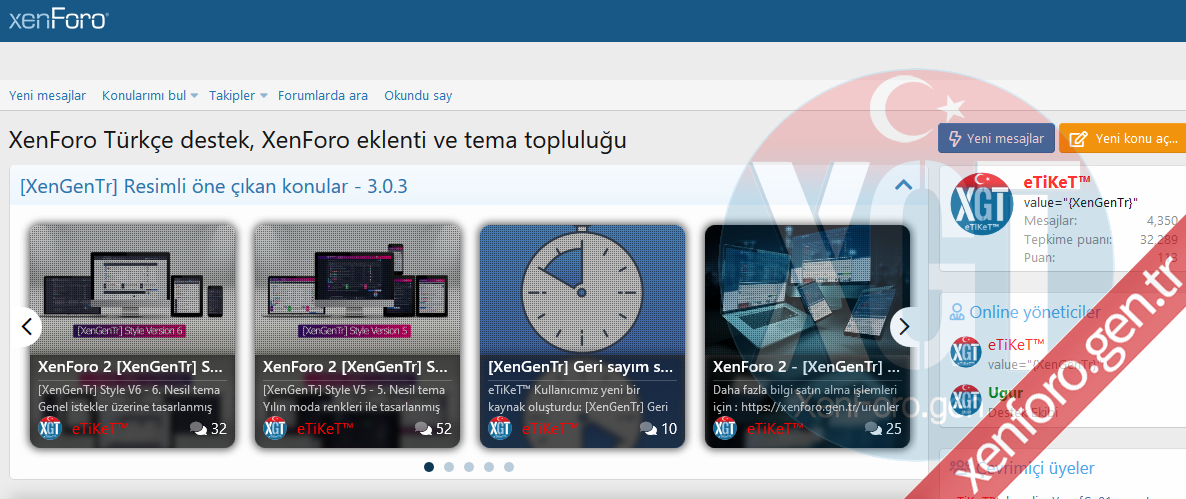Advance the carousel with right arrow

click(904, 326)
